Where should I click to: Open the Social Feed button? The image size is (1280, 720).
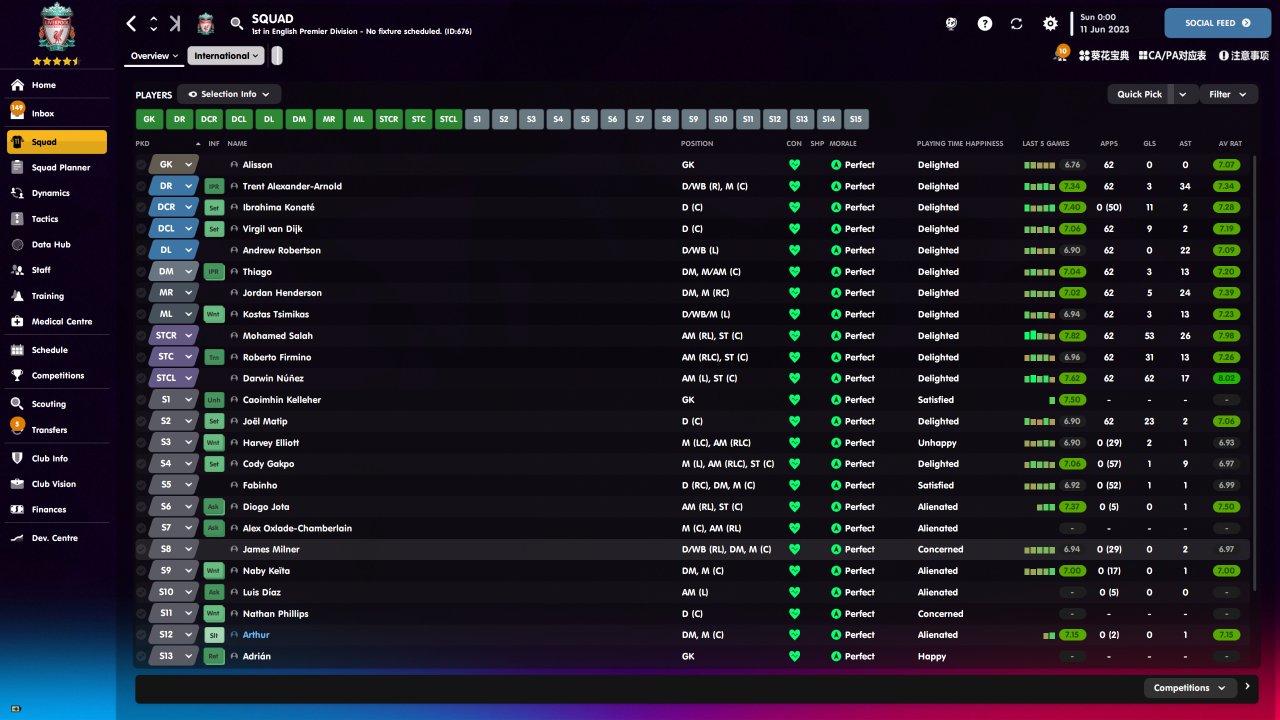tap(1218, 23)
